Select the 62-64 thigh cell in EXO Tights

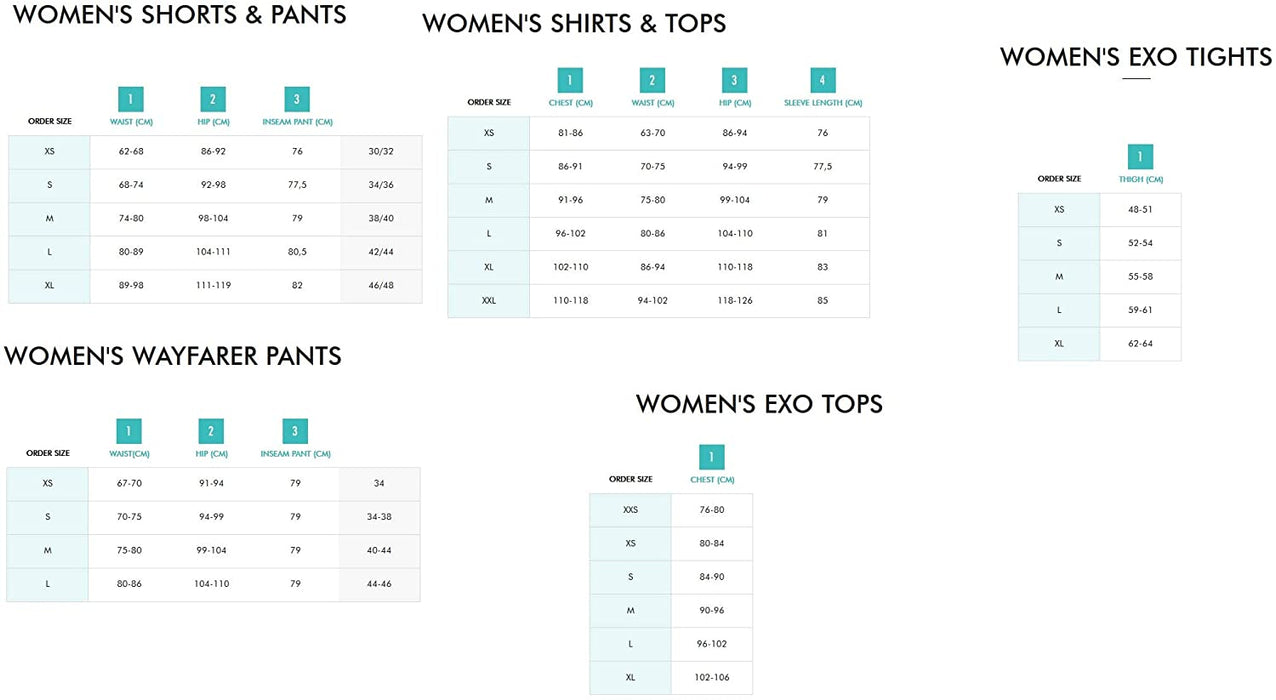(1140, 344)
